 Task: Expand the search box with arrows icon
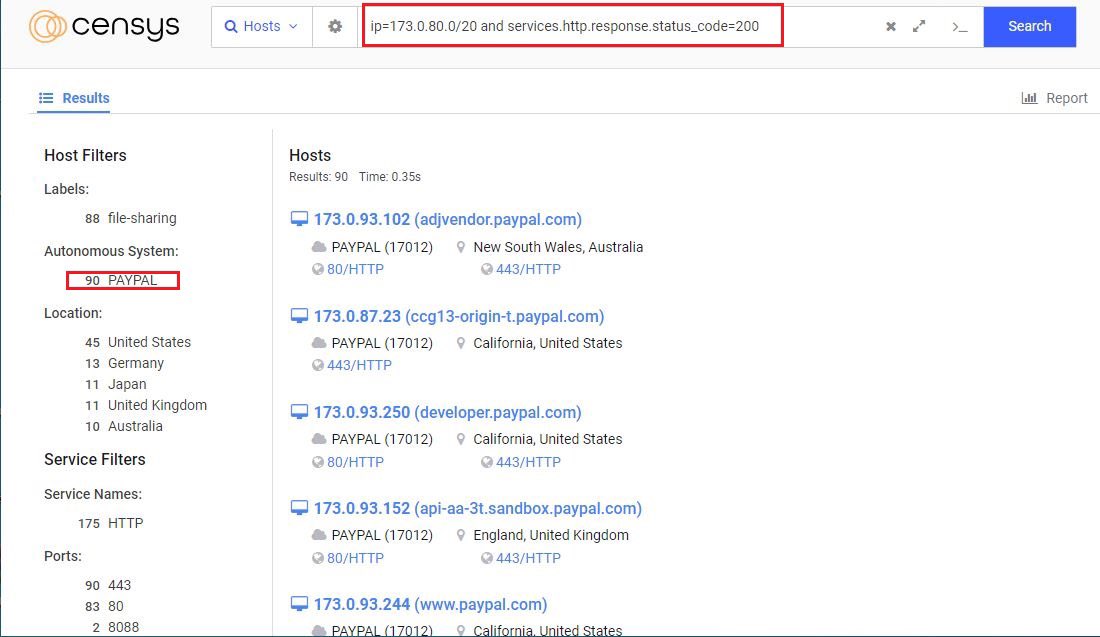point(919,27)
